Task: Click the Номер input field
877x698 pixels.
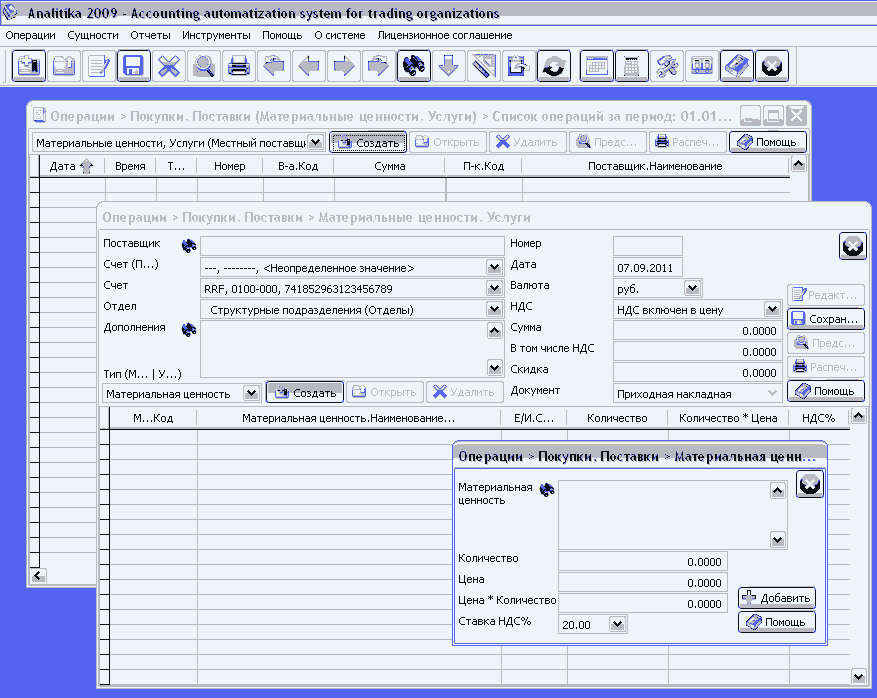Action: [x=648, y=246]
